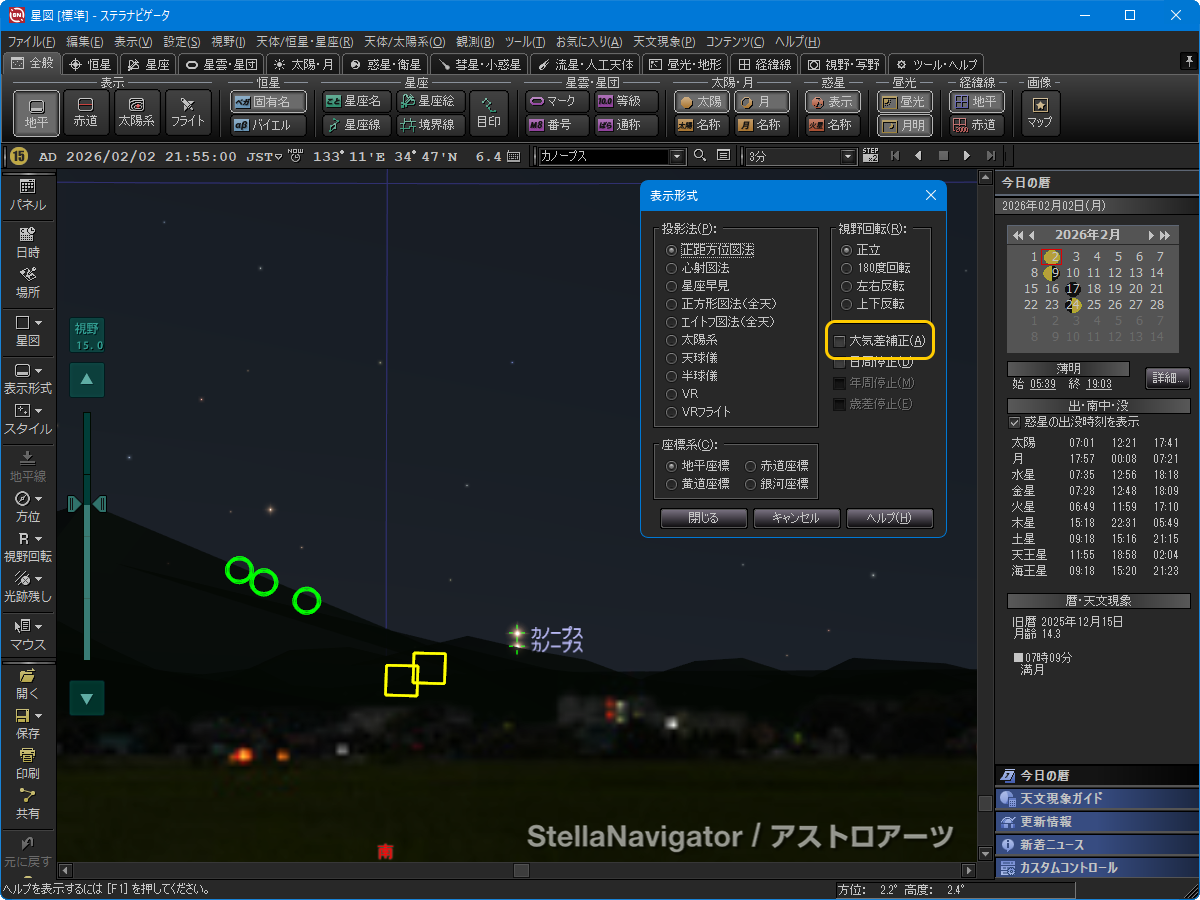Click the 場所 location icon in sidebar

(x=28, y=282)
